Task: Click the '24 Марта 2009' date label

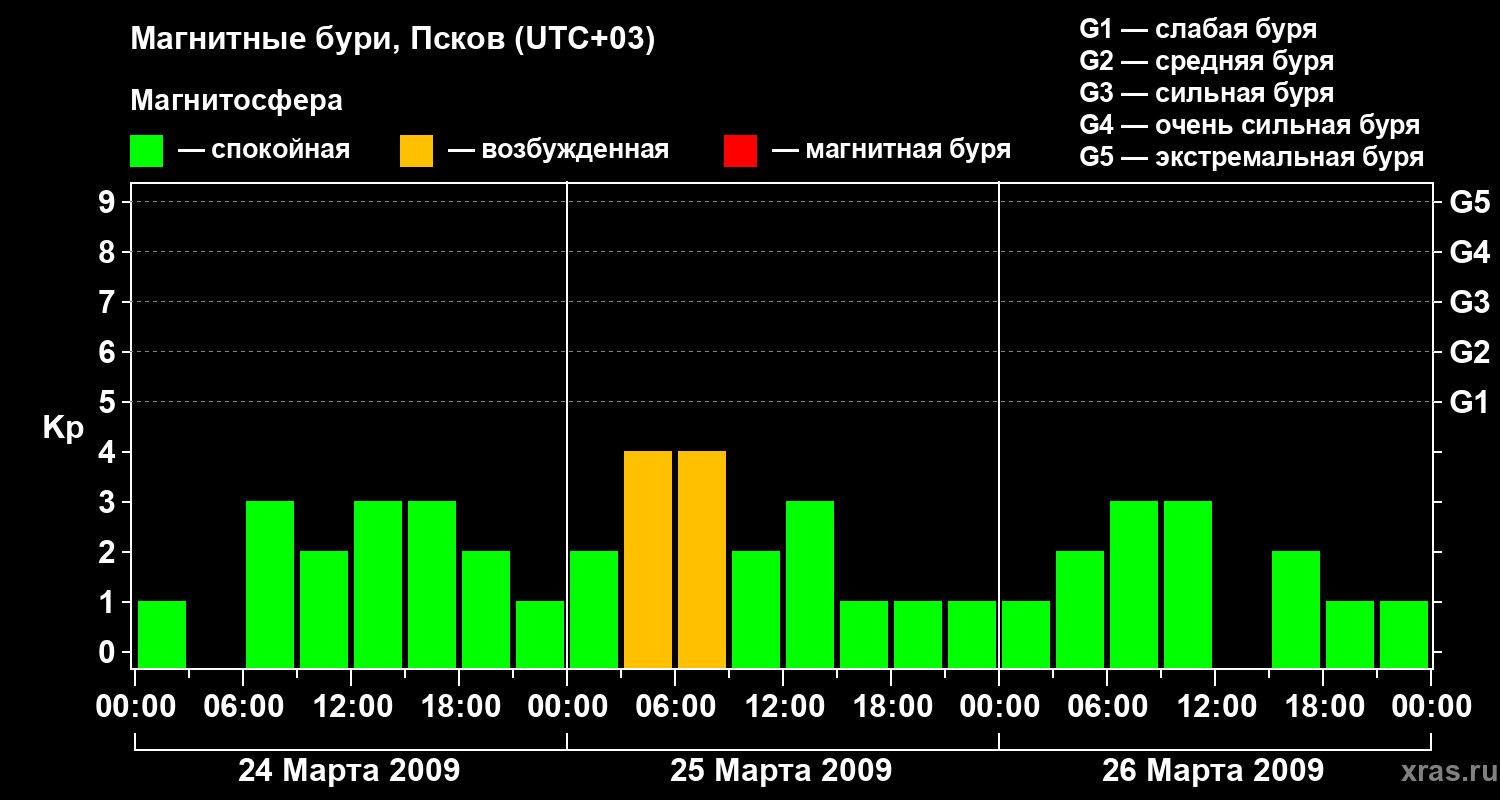Action: tap(349, 771)
